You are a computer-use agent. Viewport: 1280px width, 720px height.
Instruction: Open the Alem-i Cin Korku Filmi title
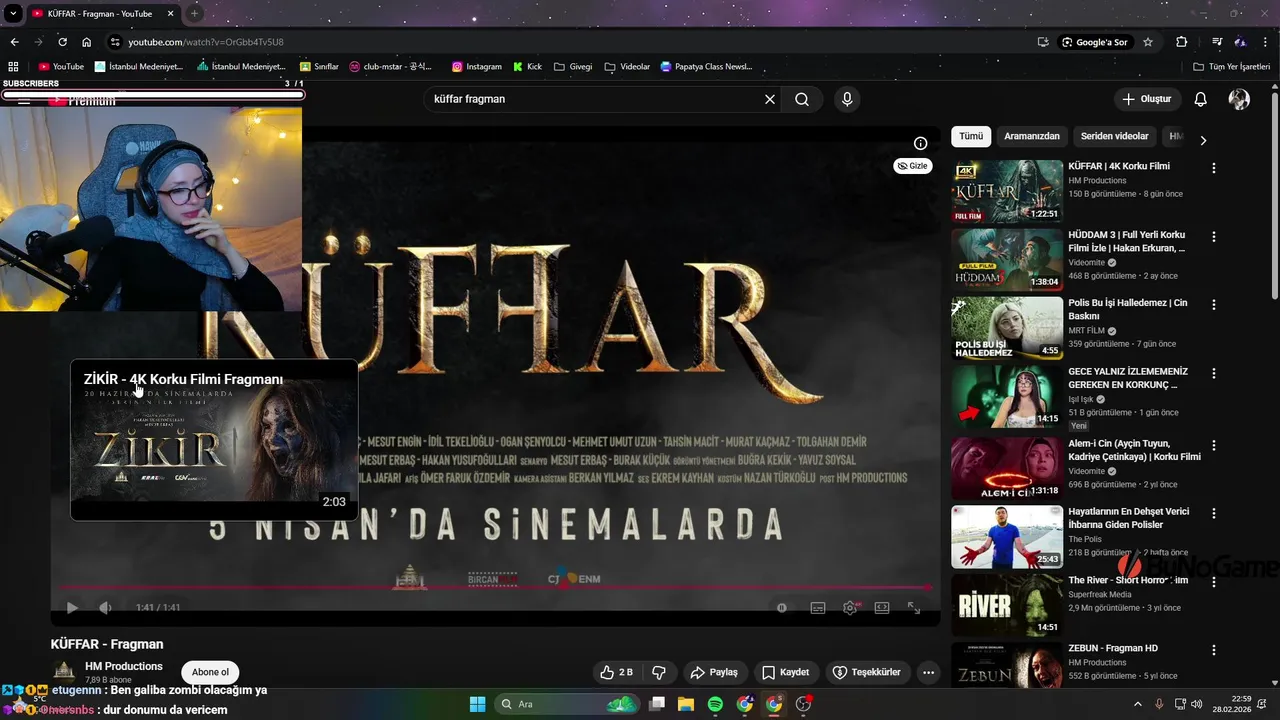[1134, 450]
